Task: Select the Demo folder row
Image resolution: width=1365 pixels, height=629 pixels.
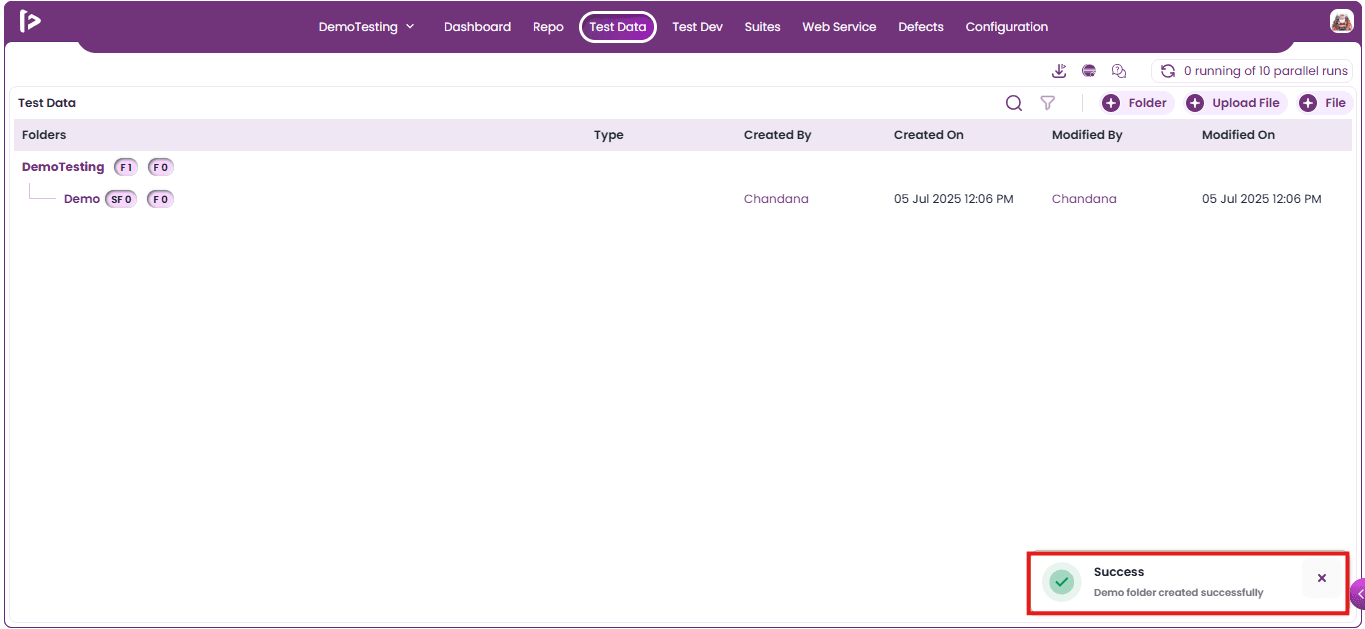Action: (x=682, y=199)
